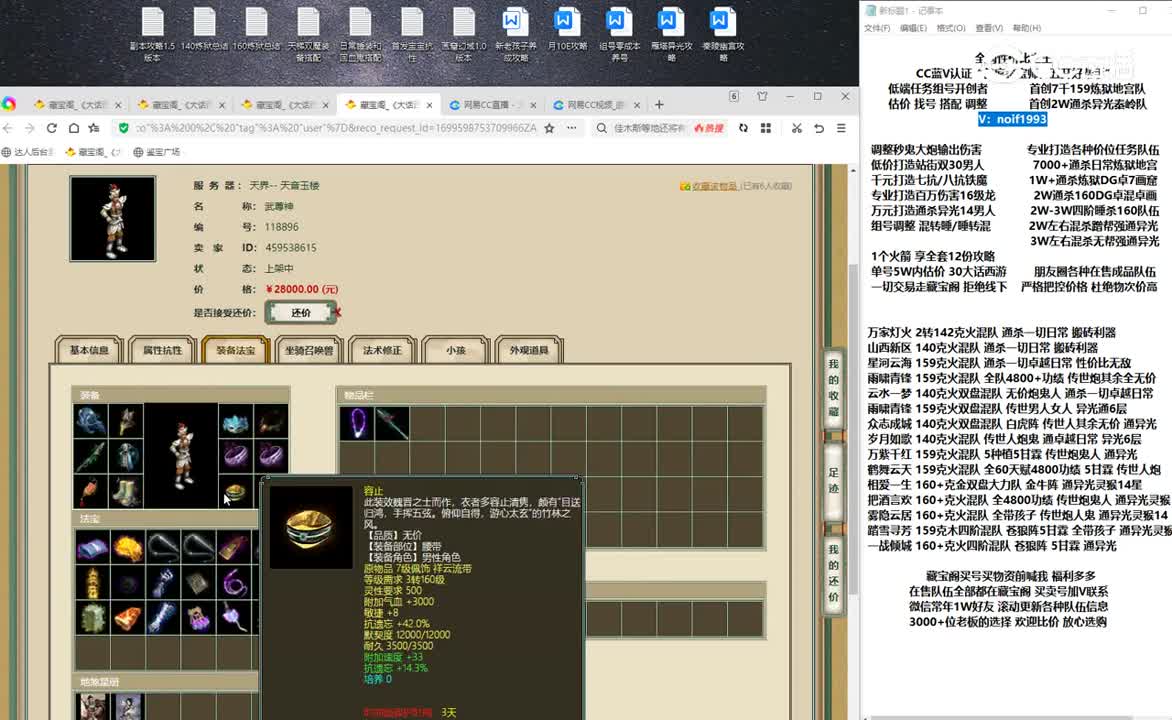This screenshot has width=1172, height=720.
Task: Open the purple necklace in the inventory grid
Action: point(357,423)
